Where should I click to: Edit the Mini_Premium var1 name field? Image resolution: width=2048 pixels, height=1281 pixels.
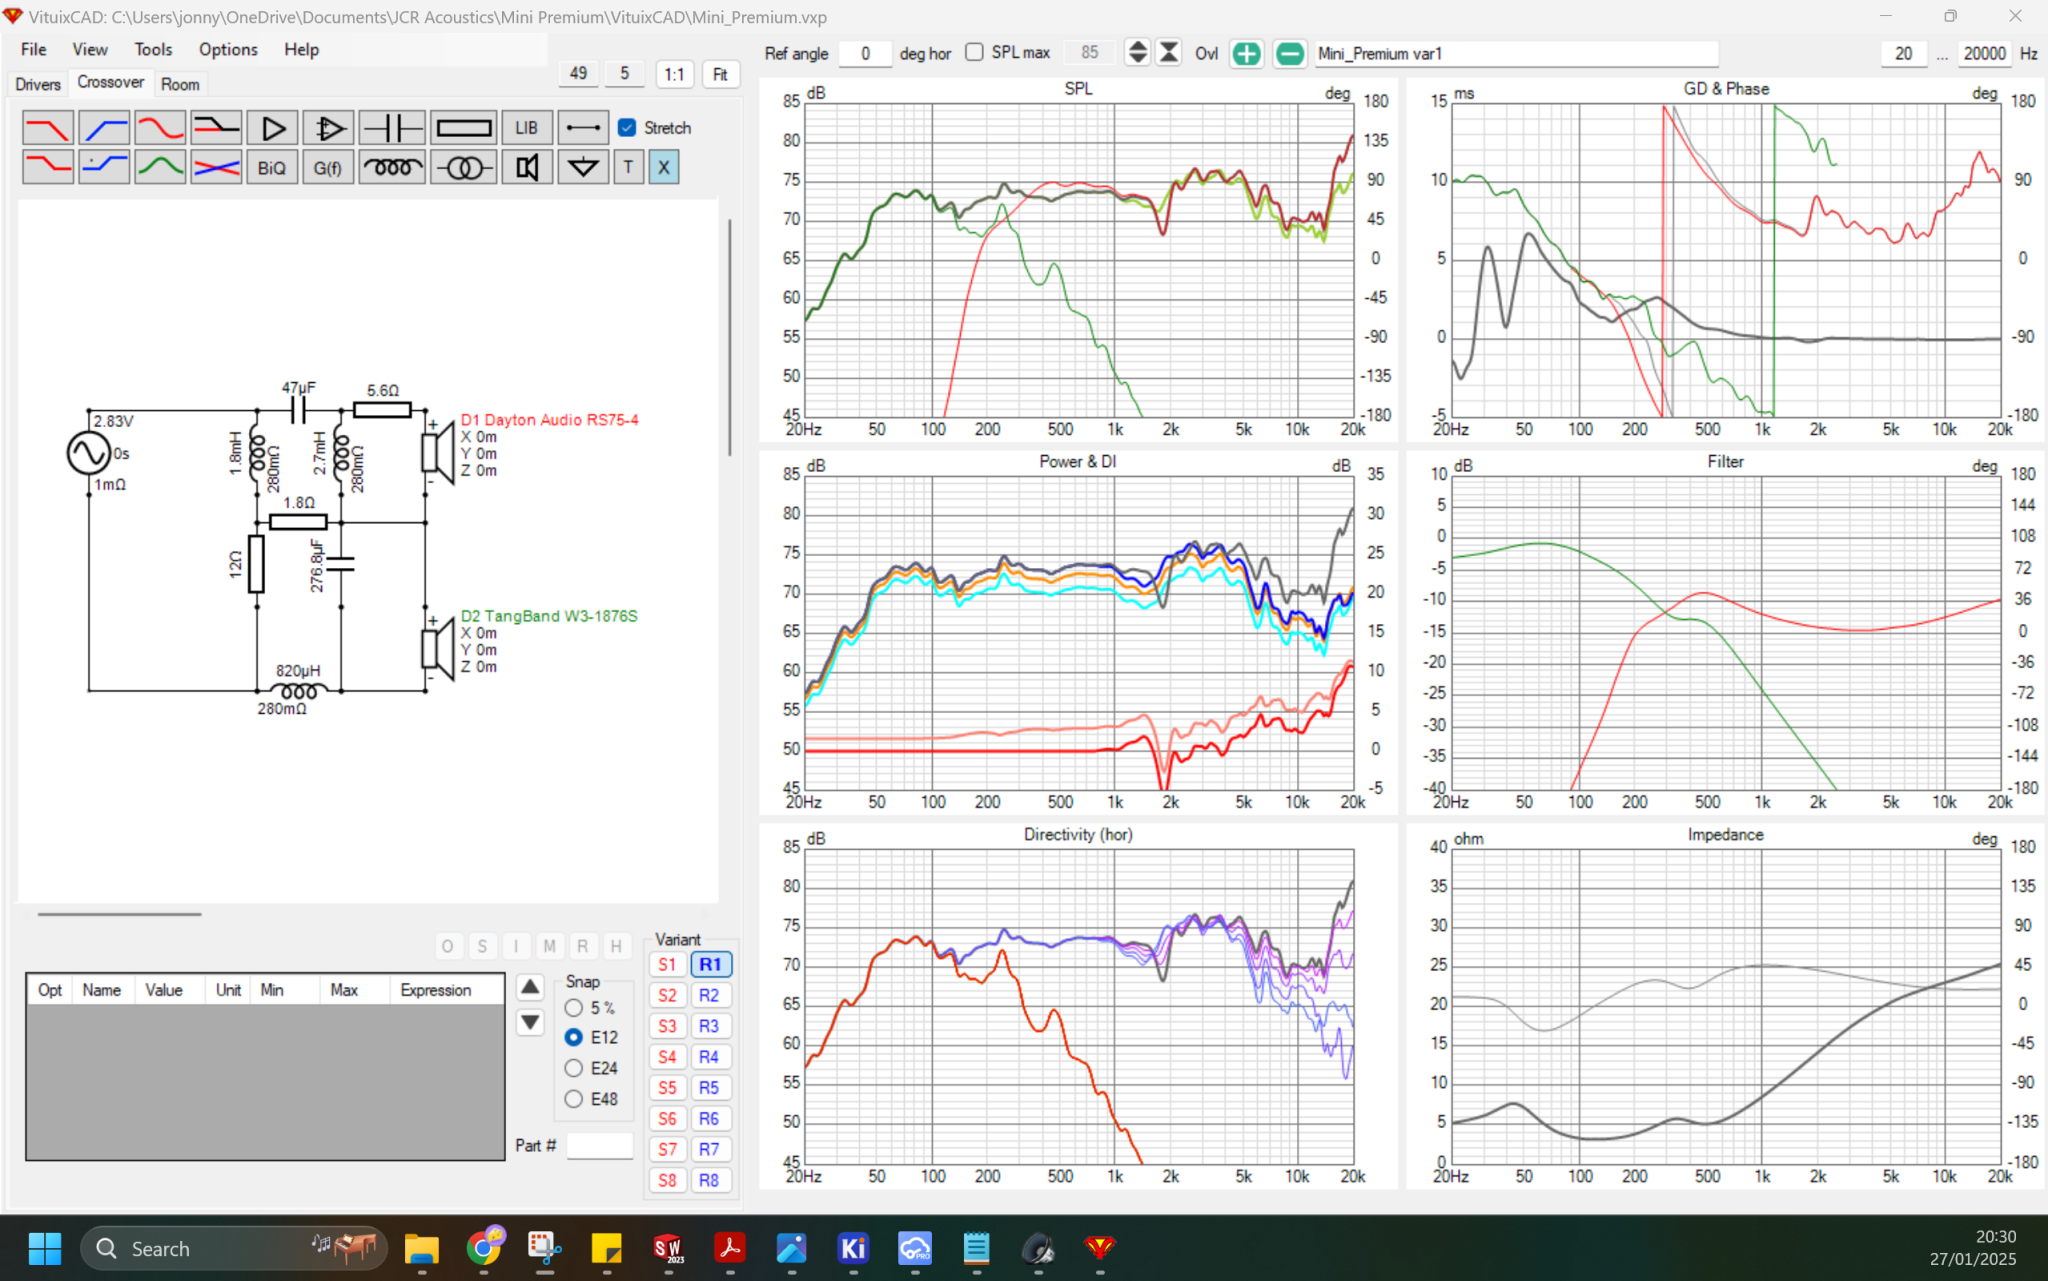point(1517,53)
